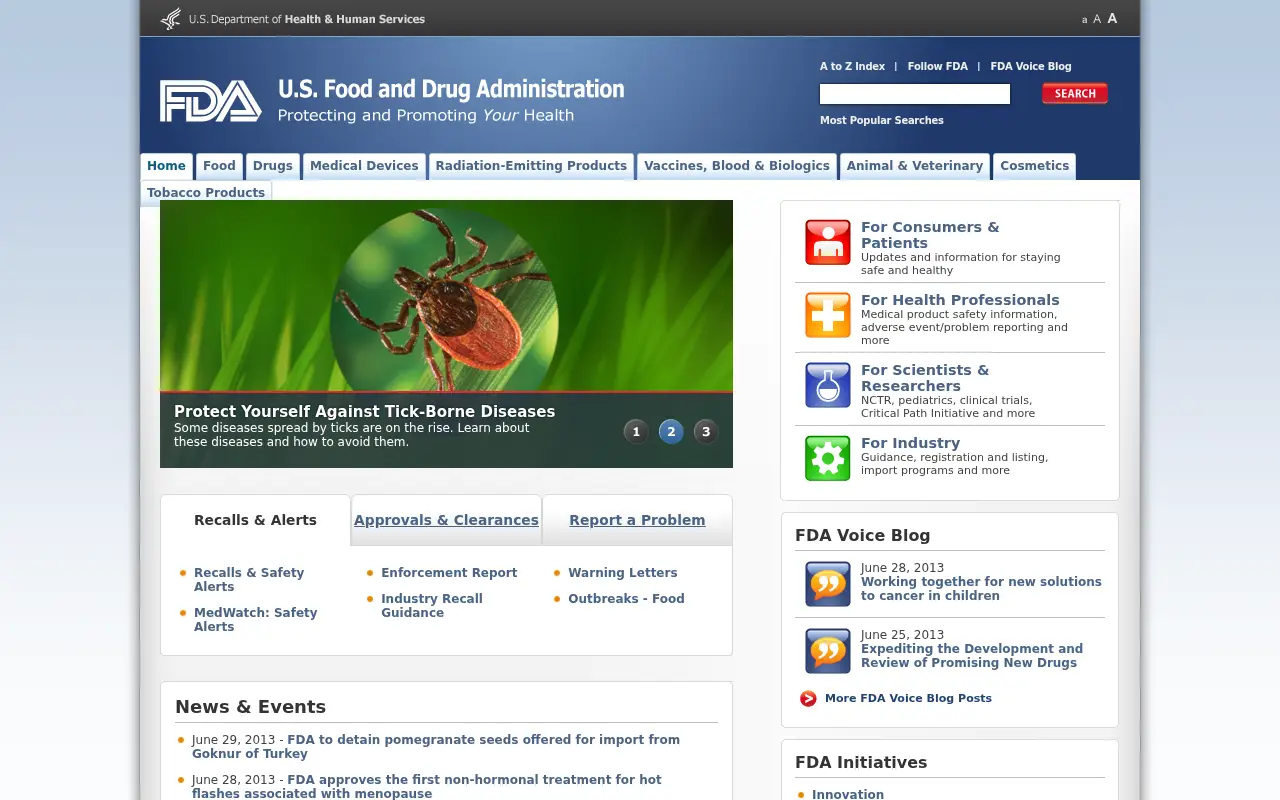This screenshot has width=1280, height=800.
Task: Open the Innovation link under FDA Initiatives
Action: tap(848, 794)
